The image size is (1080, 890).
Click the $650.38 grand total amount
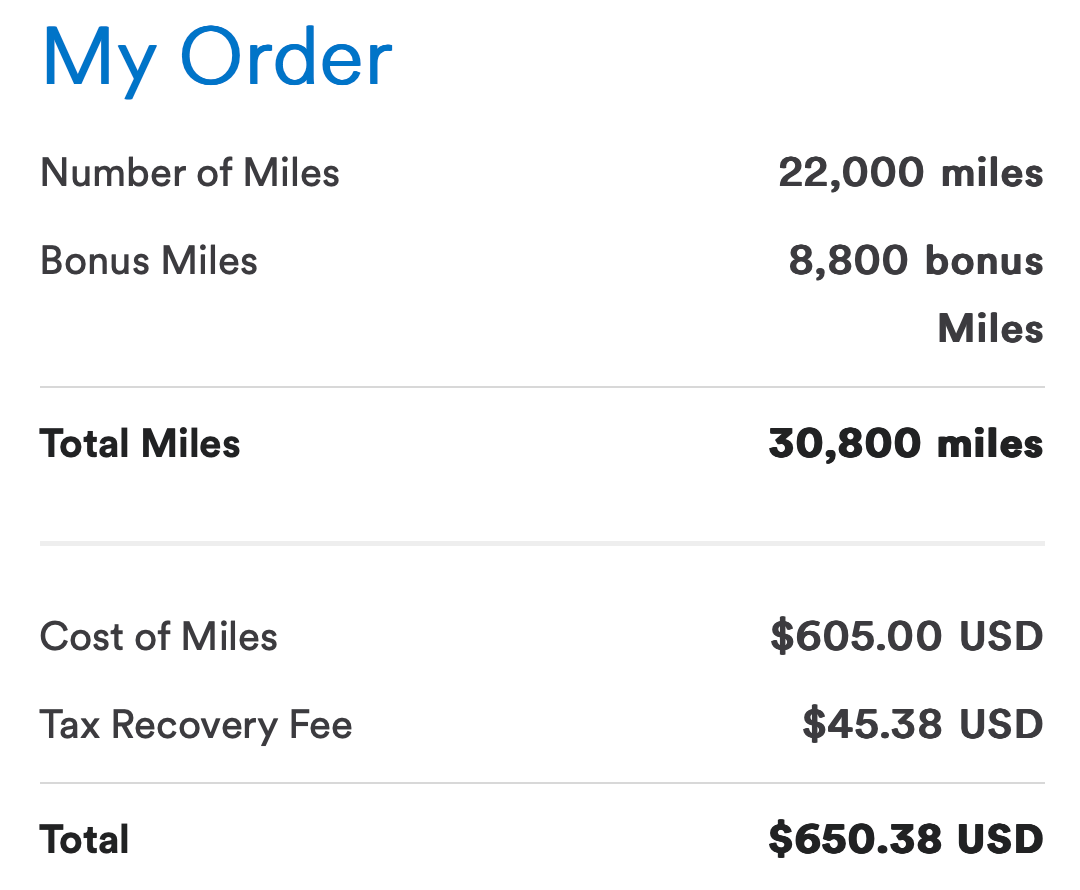point(856,840)
